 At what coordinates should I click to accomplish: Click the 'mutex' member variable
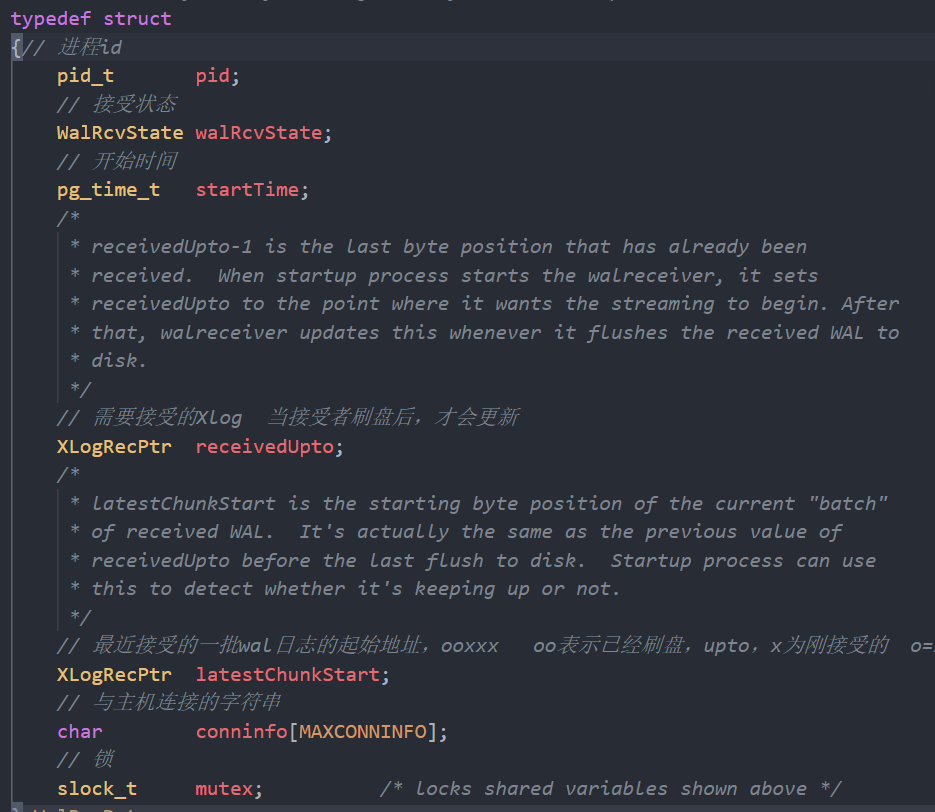pyautogui.click(x=224, y=789)
